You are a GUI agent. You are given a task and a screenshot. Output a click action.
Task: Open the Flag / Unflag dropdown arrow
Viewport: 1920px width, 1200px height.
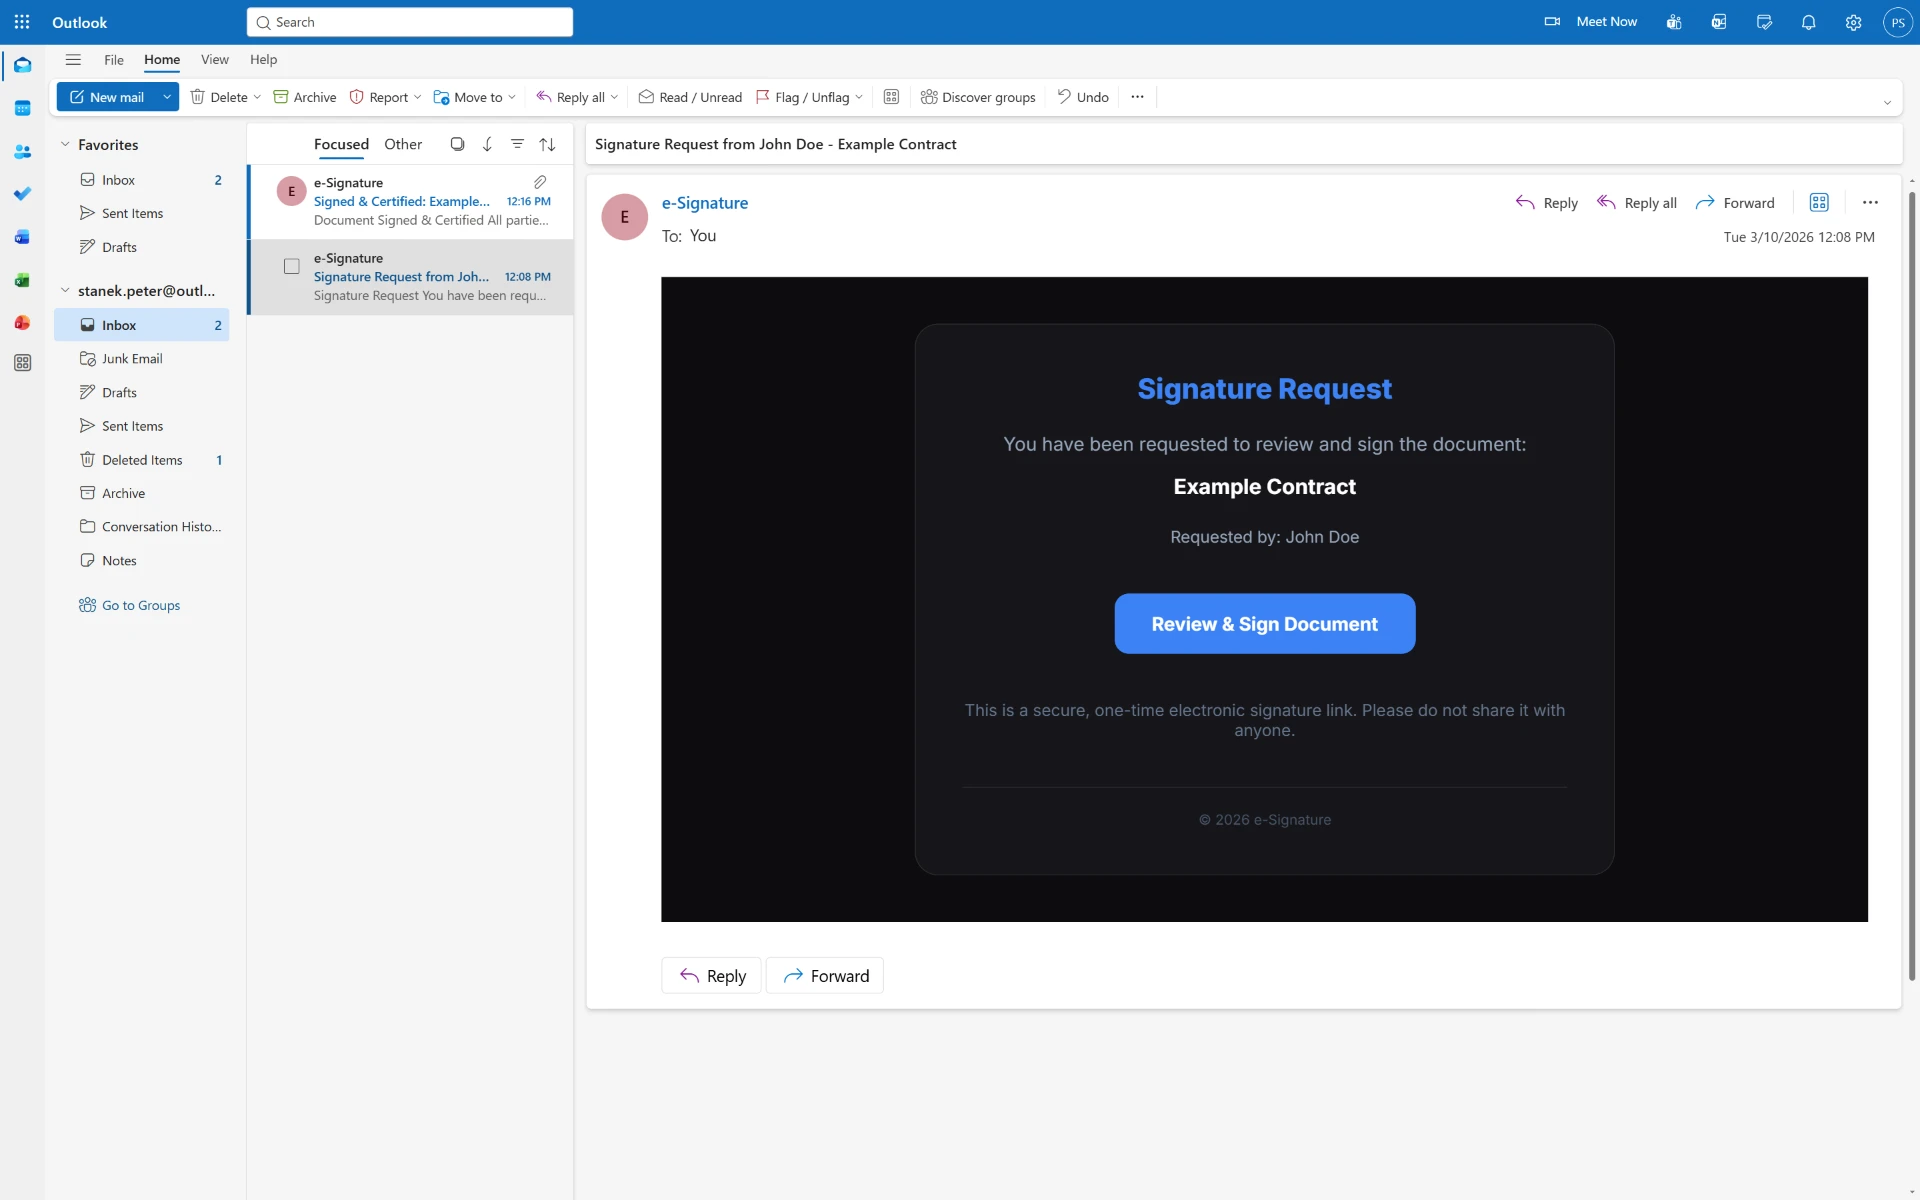click(859, 97)
